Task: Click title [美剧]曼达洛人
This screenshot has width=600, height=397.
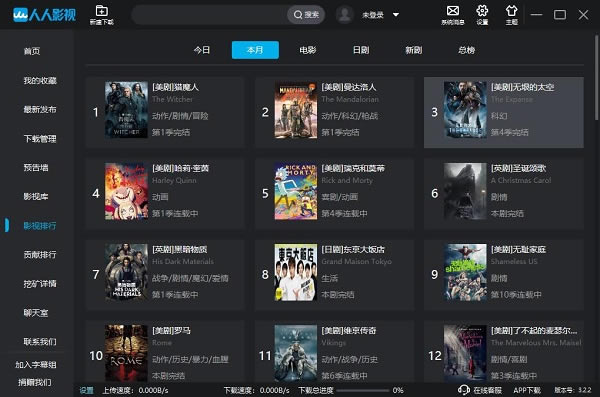Action: [349, 87]
